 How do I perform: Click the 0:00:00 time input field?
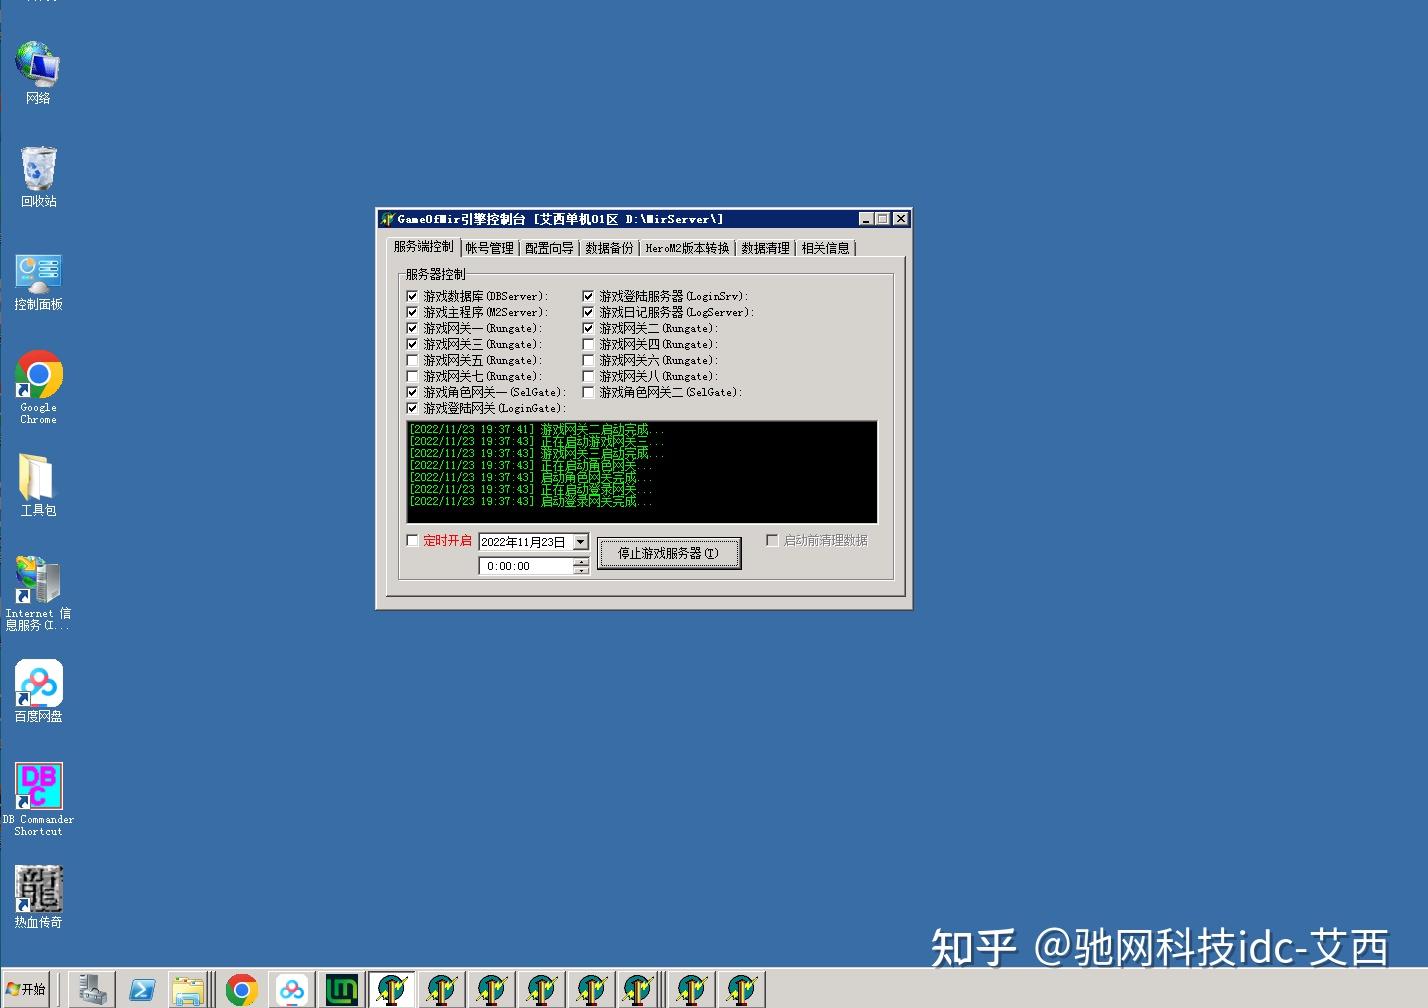526,566
